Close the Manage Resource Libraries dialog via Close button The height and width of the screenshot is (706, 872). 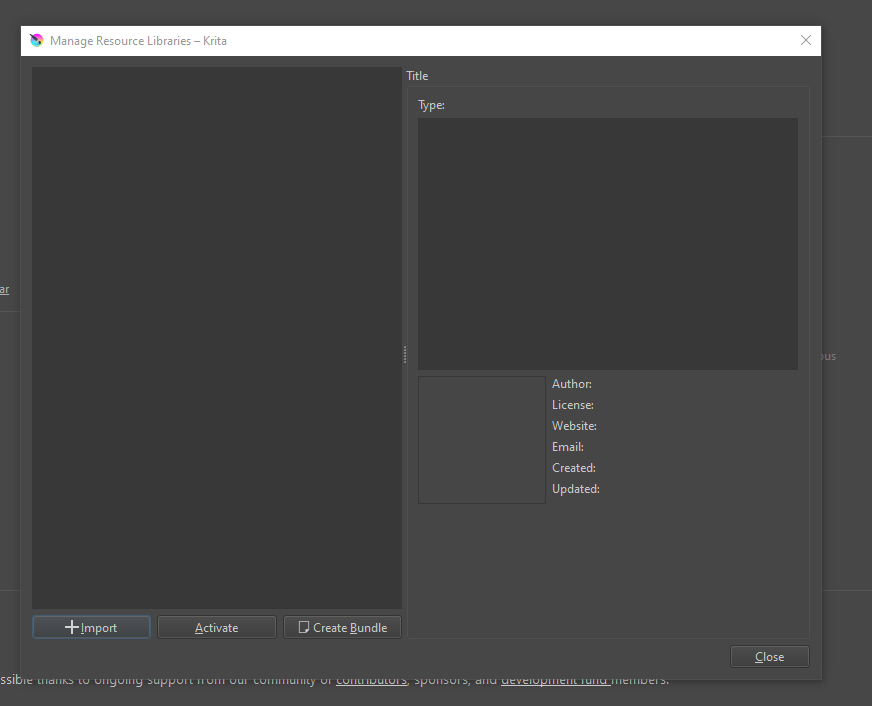pos(769,657)
